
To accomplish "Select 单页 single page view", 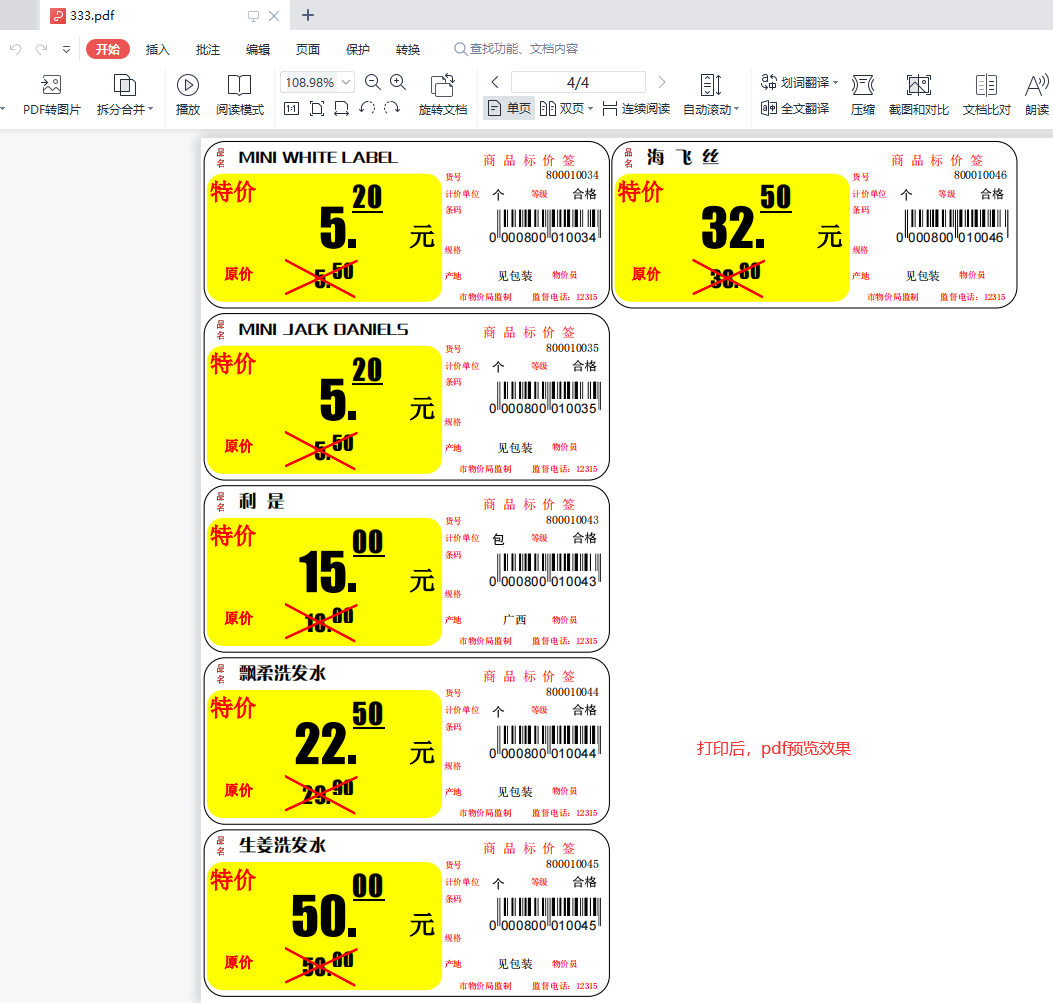I will tap(509, 108).
